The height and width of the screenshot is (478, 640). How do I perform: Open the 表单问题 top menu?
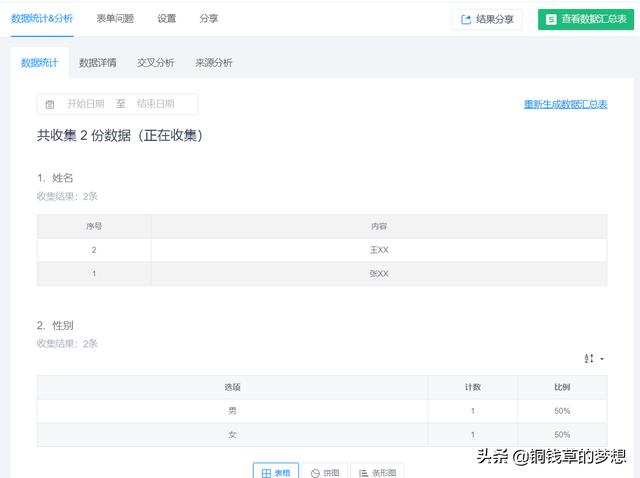pyautogui.click(x=116, y=18)
